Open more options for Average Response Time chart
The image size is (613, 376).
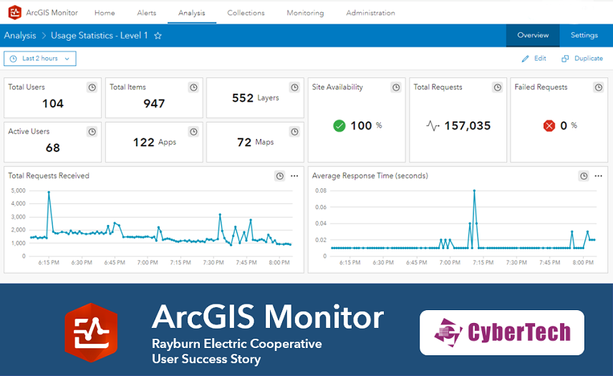(x=599, y=176)
